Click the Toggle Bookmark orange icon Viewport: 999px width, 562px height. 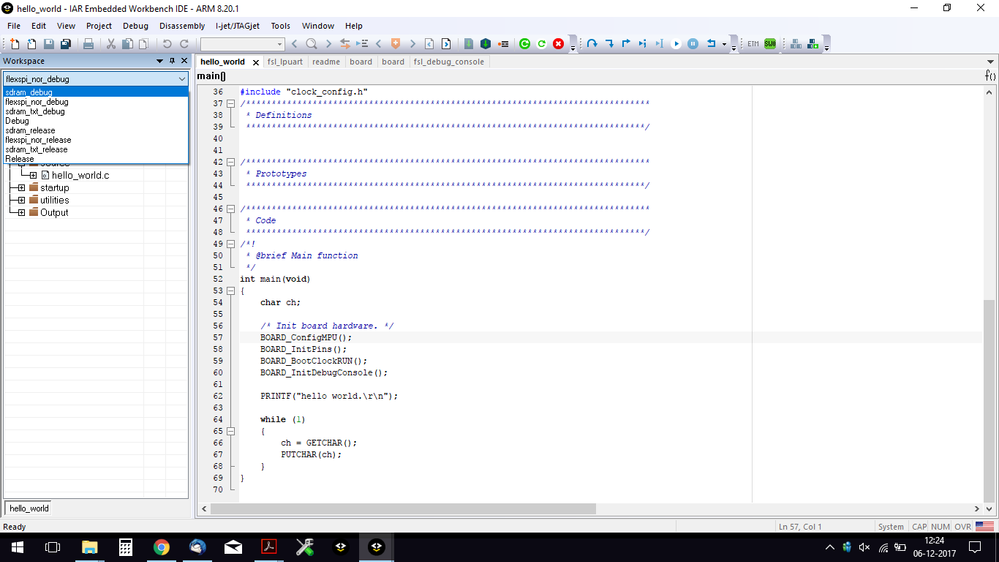(396, 44)
